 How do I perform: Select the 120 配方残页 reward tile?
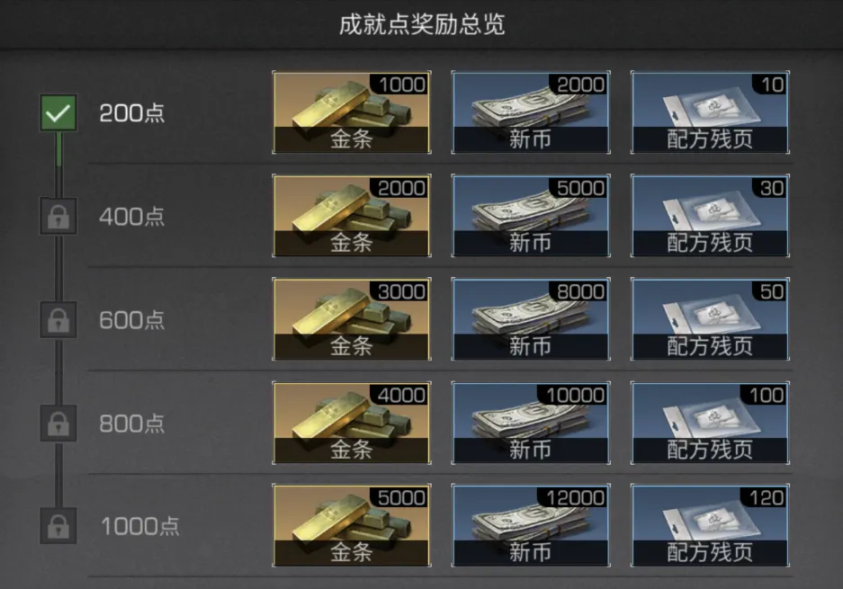[x=710, y=526]
